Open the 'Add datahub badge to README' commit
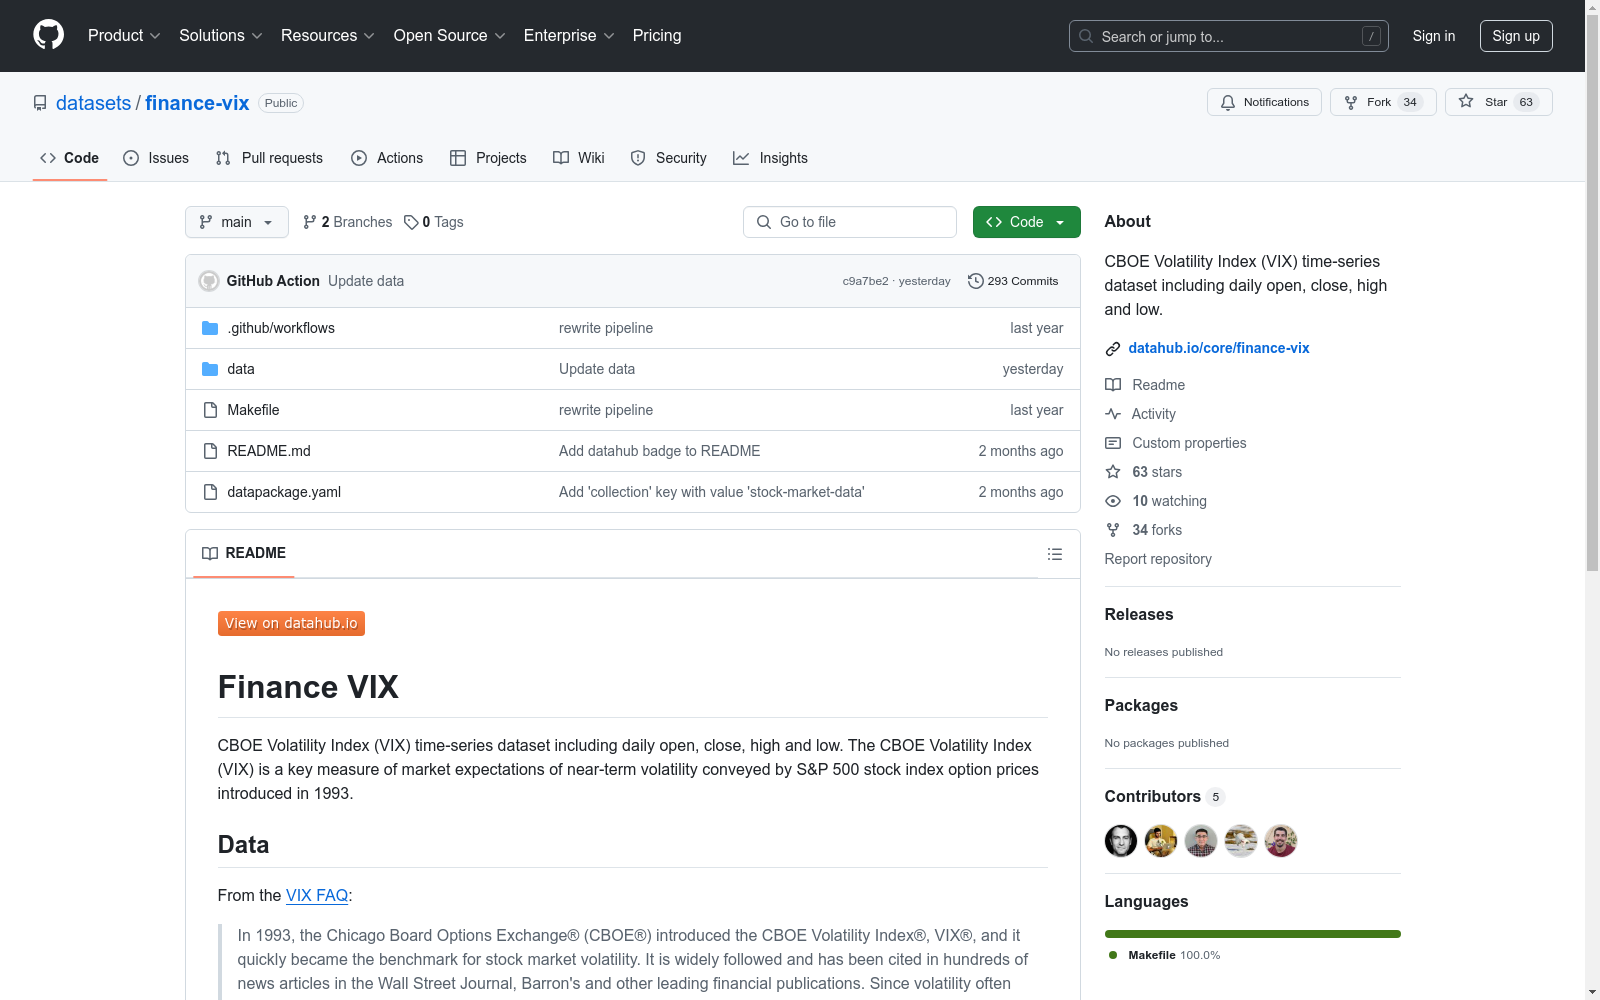1600x1000 pixels. [x=659, y=451]
